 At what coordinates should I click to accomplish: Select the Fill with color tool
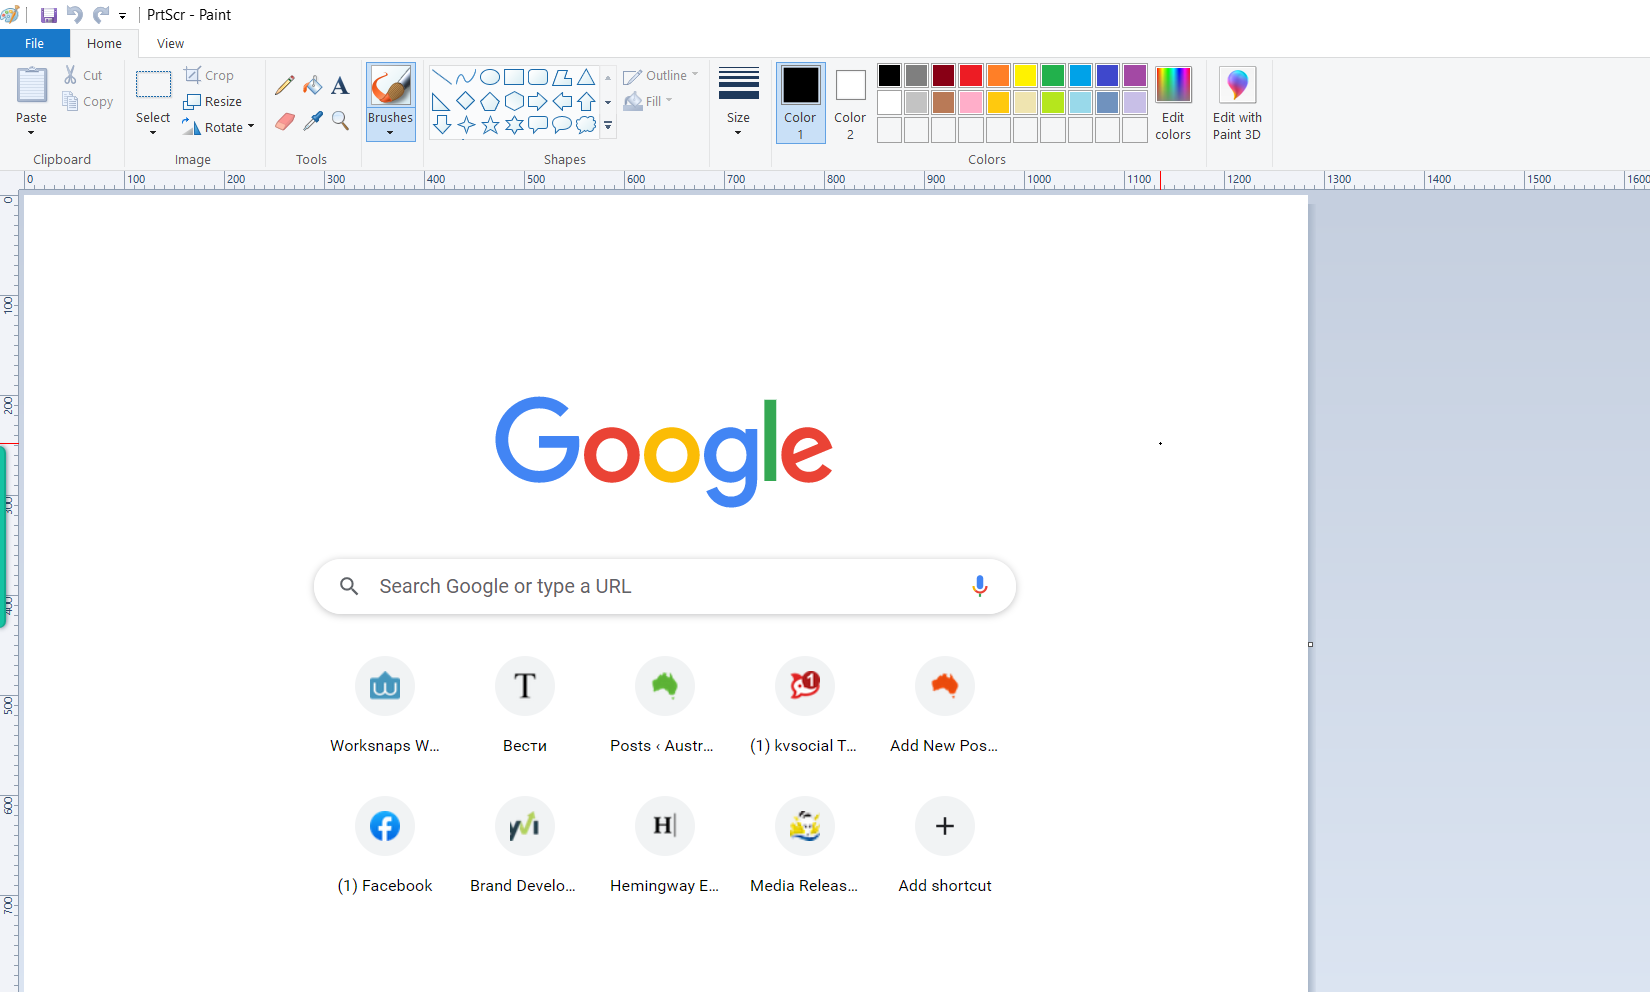click(312, 84)
